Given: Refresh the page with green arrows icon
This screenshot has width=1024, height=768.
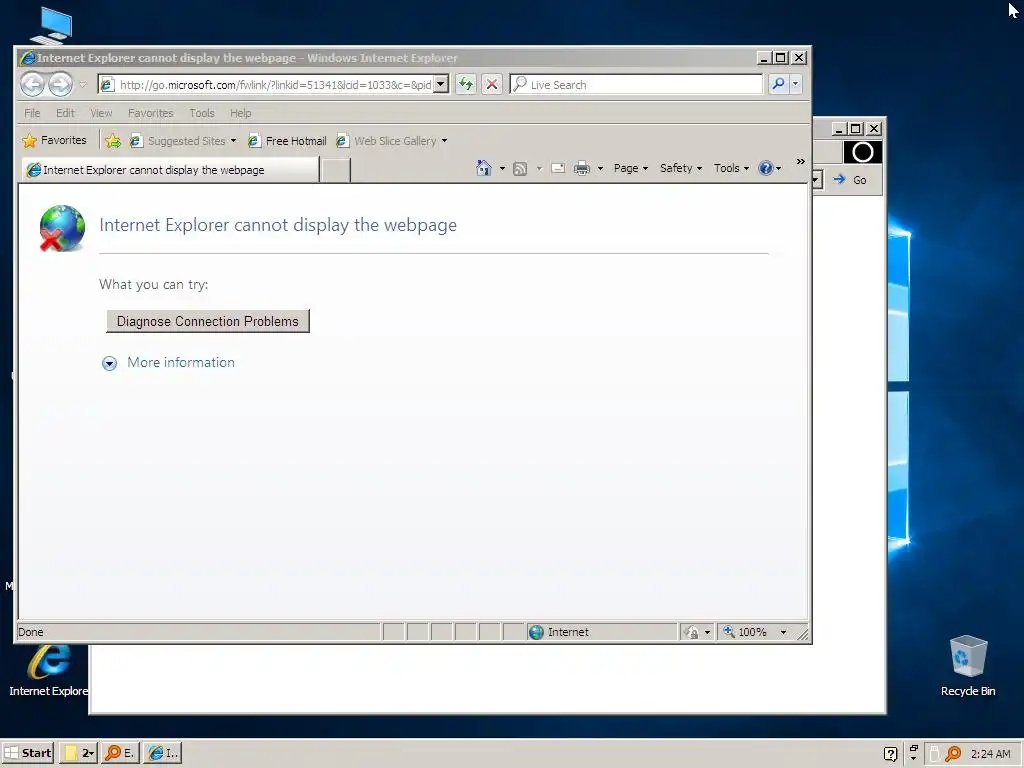Looking at the screenshot, I should coord(465,84).
